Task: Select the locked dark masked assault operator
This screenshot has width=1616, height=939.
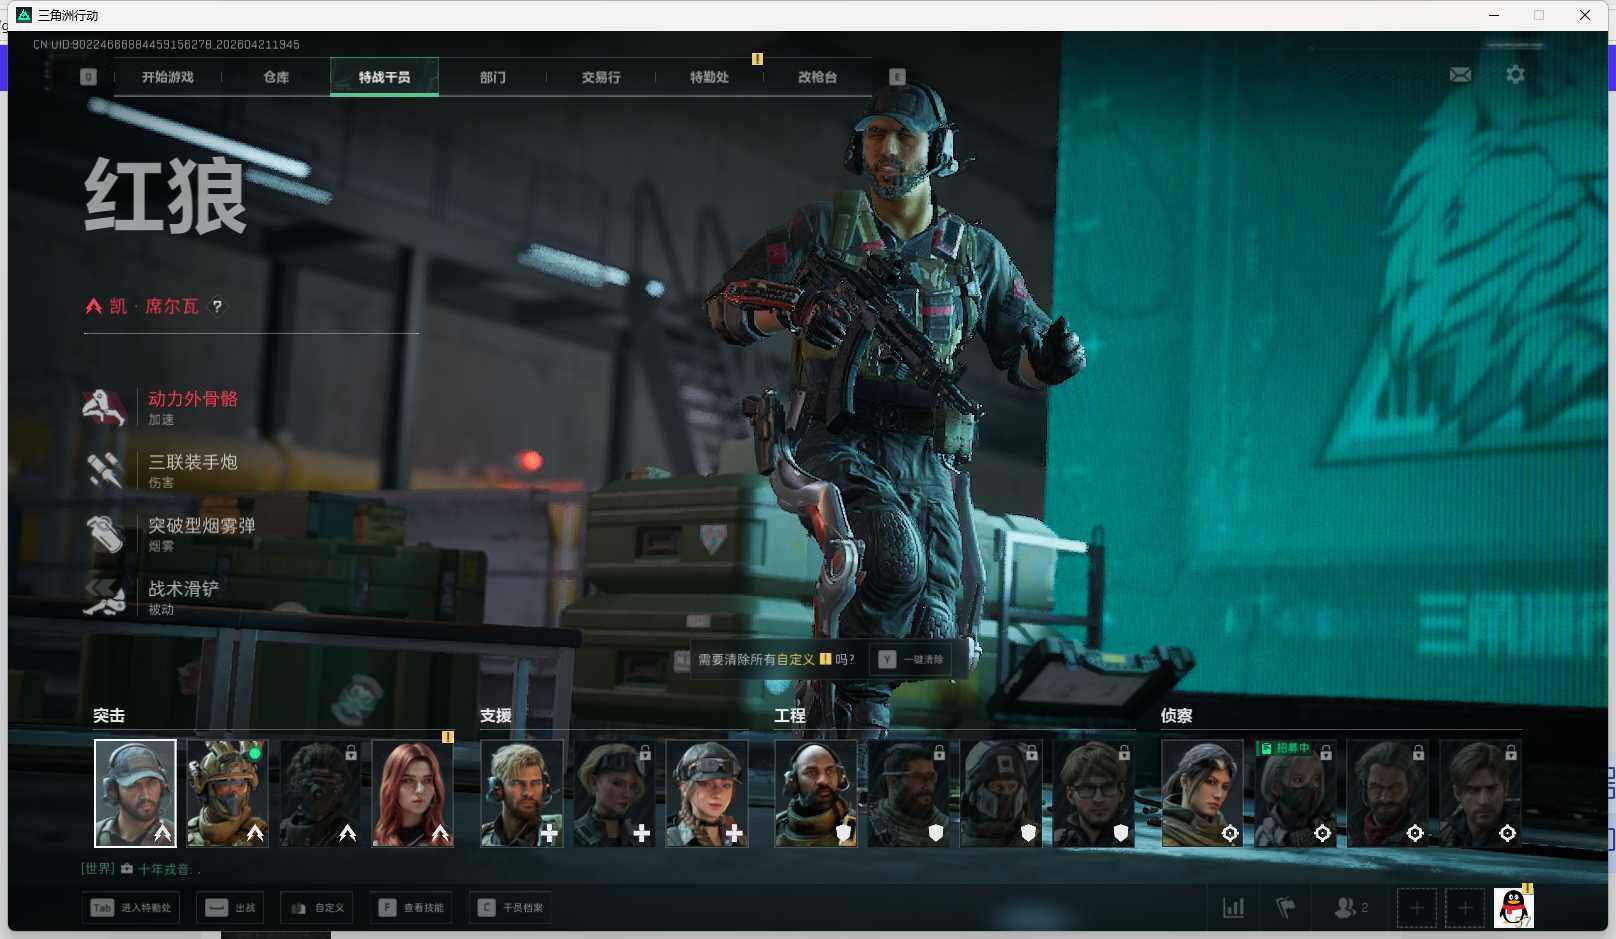Action: click(320, 794)
